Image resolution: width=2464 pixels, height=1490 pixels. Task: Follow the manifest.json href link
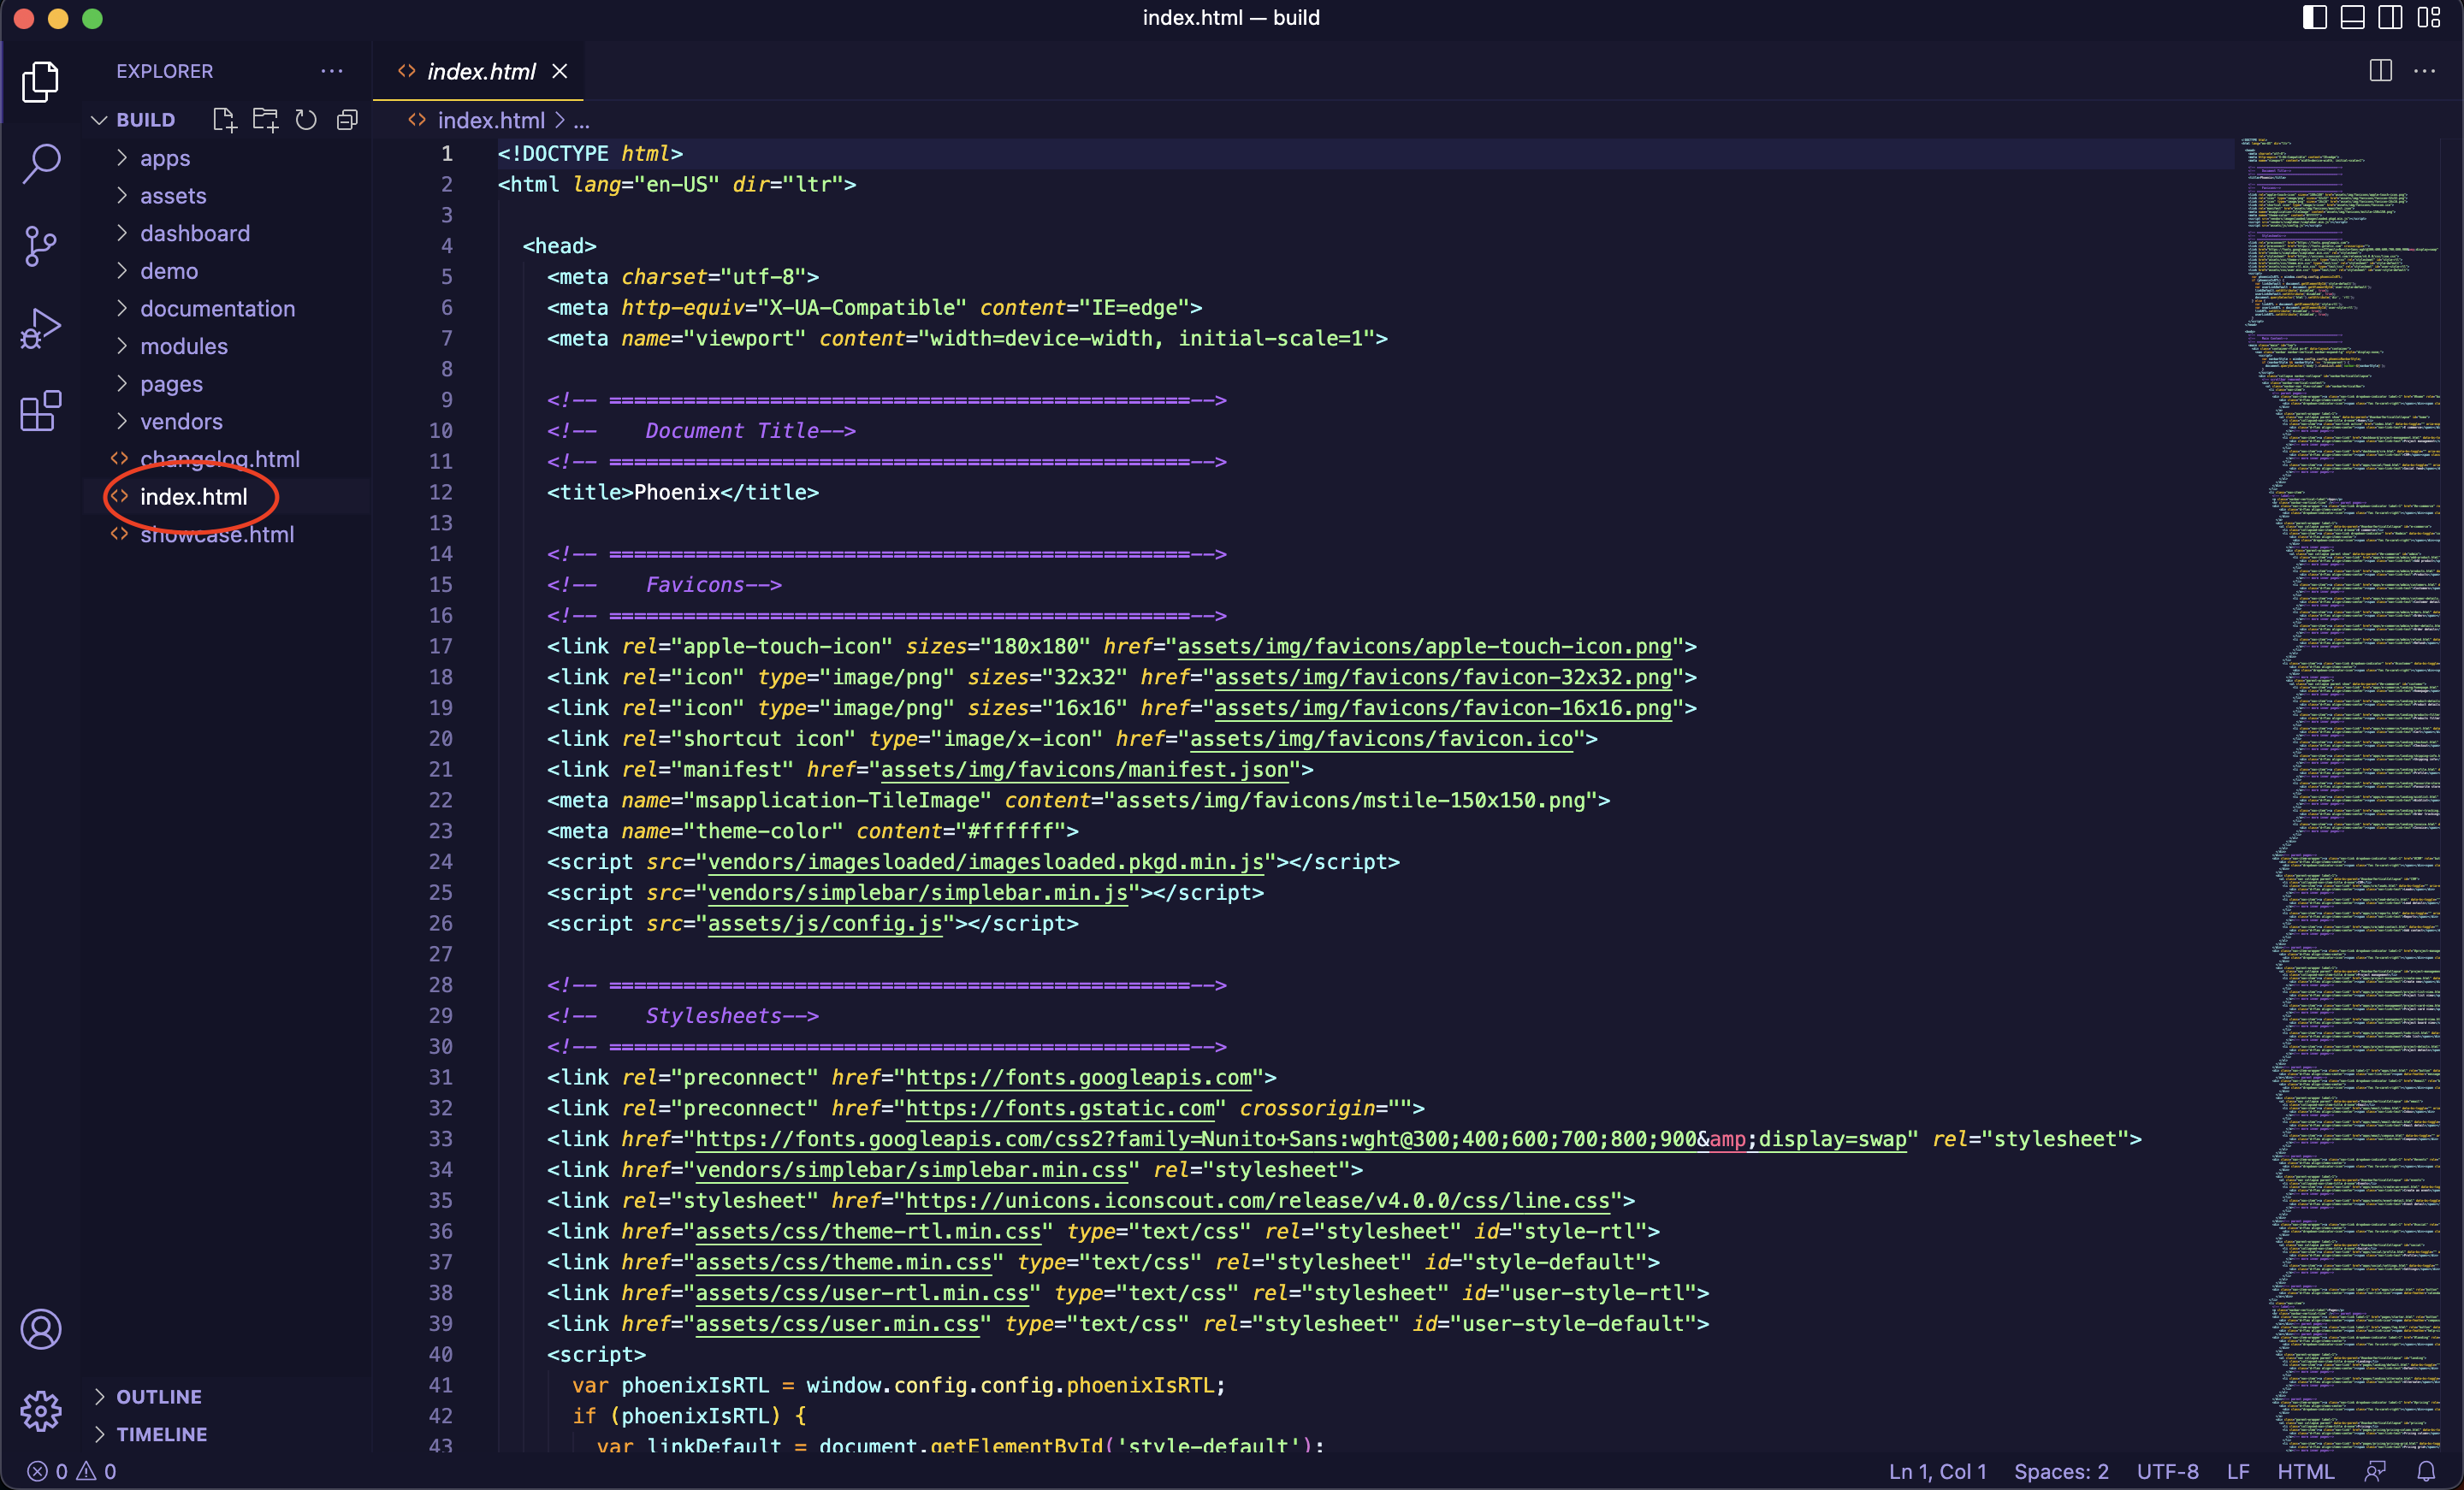pos(1084,770)
